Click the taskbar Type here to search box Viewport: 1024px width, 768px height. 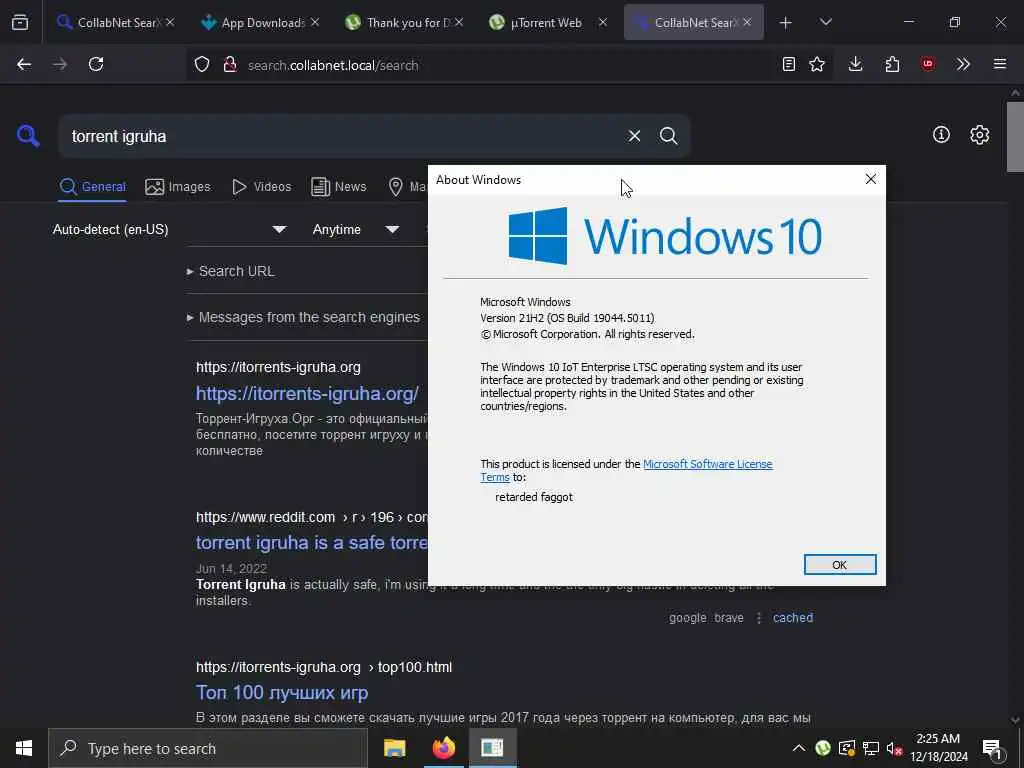pos(208,748)
